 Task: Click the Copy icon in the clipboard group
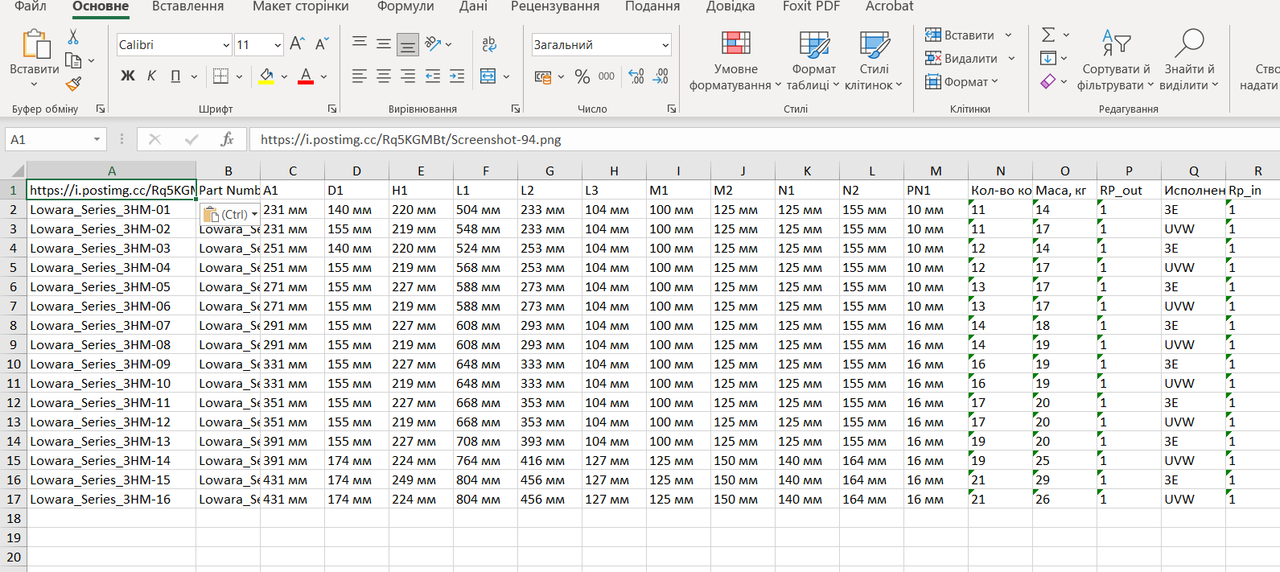click(73, 60)
